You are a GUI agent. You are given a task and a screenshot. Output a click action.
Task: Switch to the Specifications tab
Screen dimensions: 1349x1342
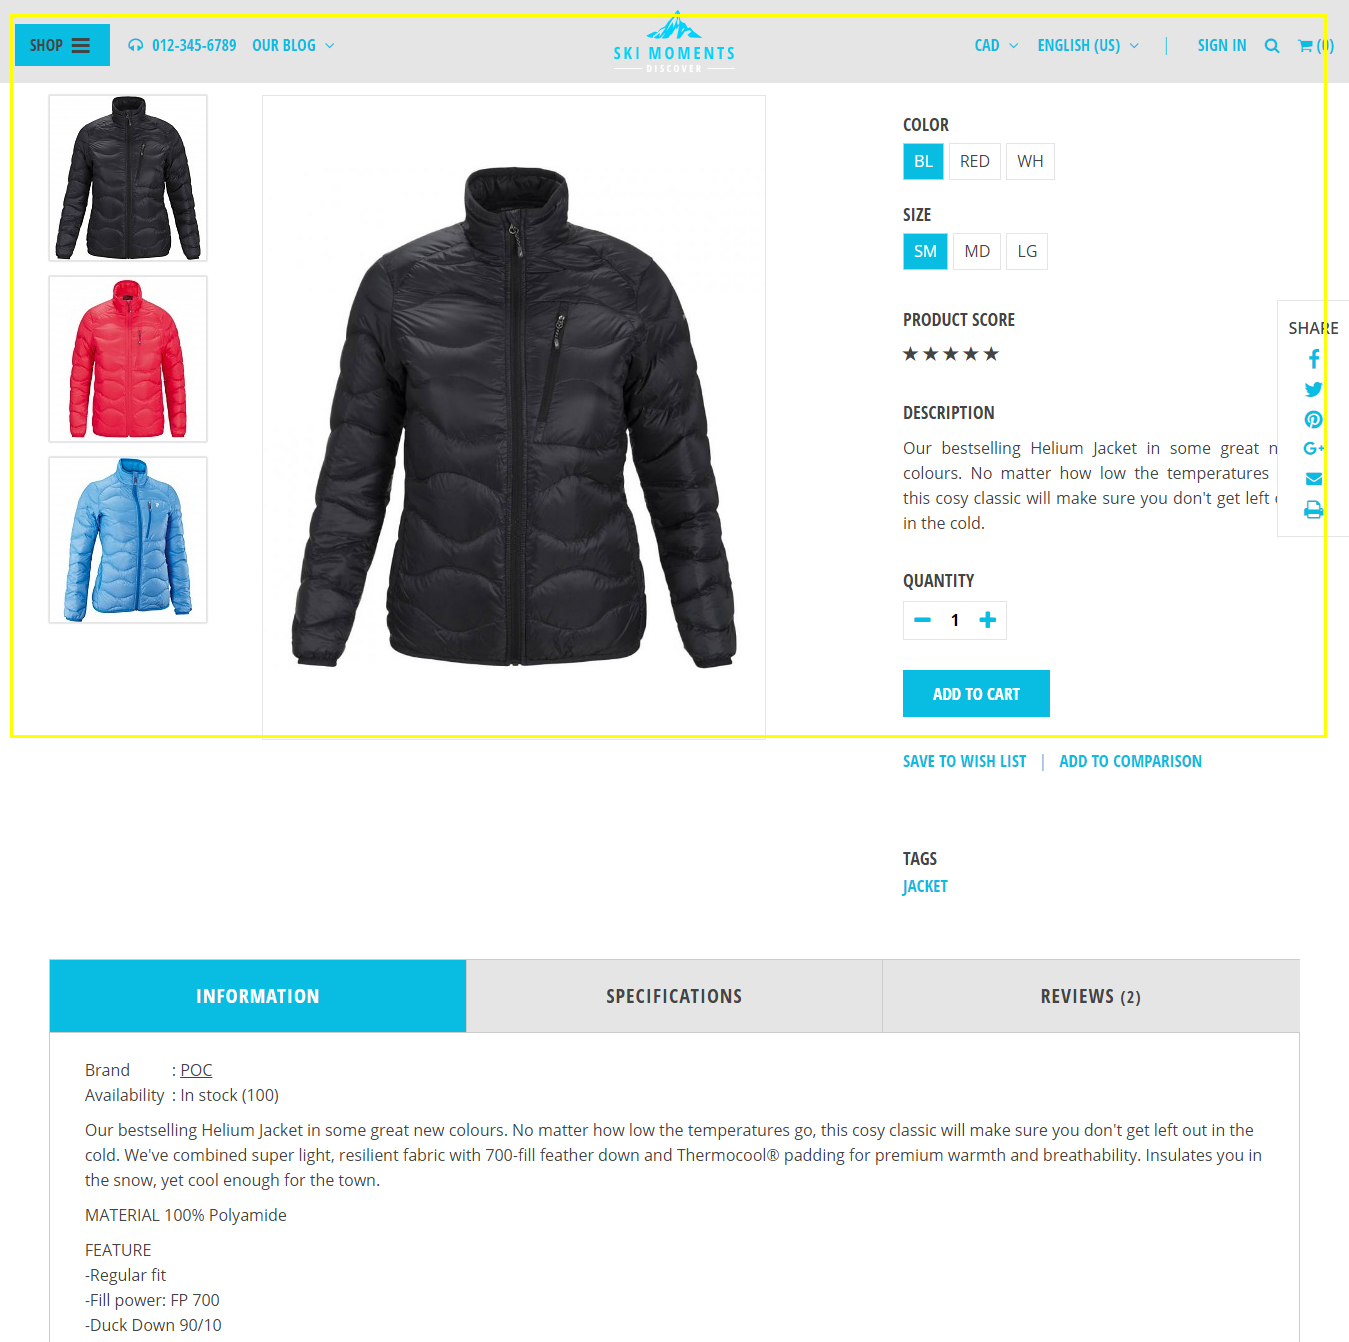tap(674, 996)
